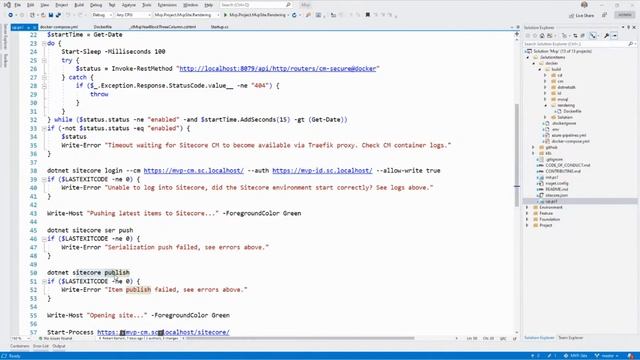640x360 pixels.
Task: Pin the Solution Explorer panel with auto-hide icon
Action: point(629,27)
